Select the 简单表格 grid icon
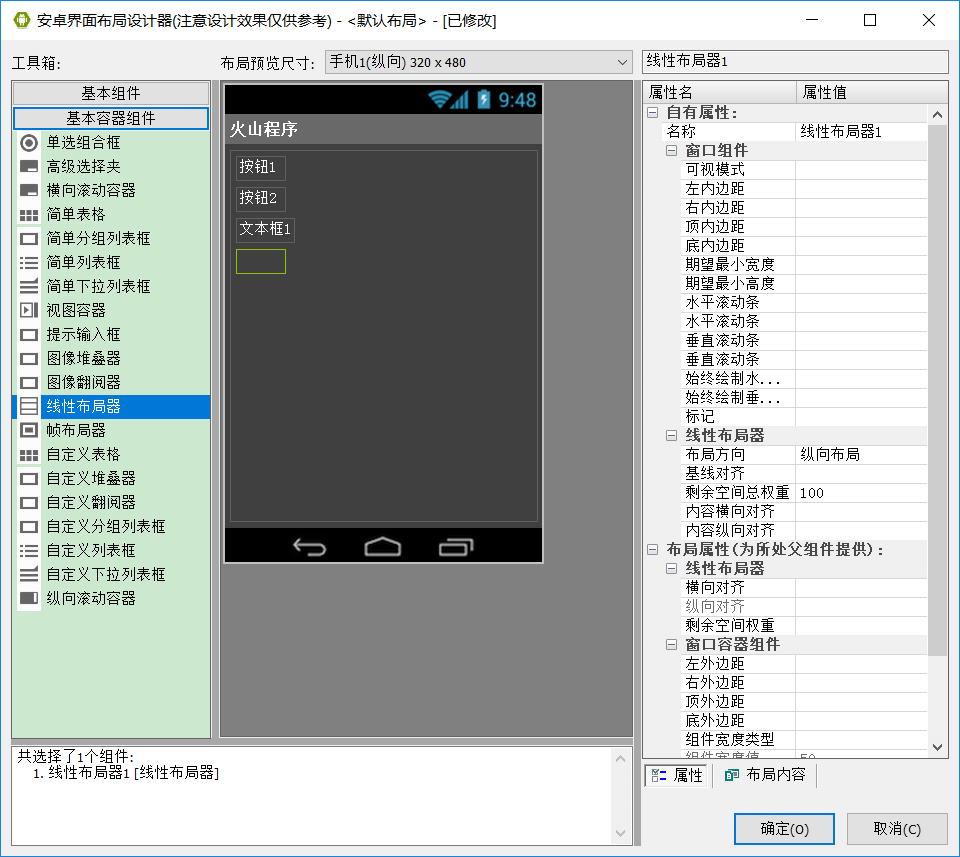Image resolution: width=960 pixels, height=857 pixels. click(29, 215)
